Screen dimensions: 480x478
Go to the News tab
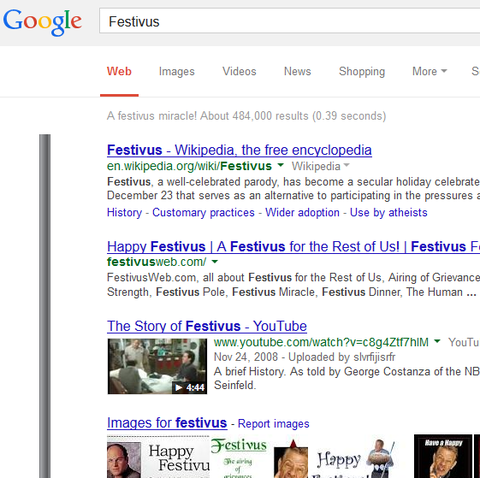tap(297, 71)
